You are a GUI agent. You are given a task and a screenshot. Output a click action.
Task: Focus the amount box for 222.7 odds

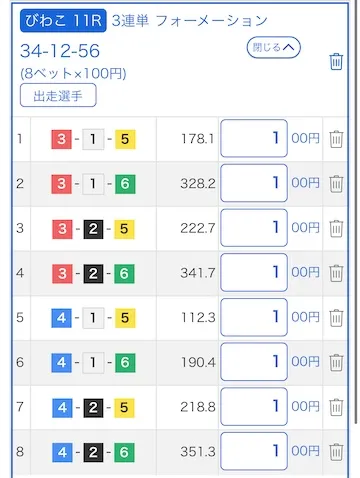254,228
